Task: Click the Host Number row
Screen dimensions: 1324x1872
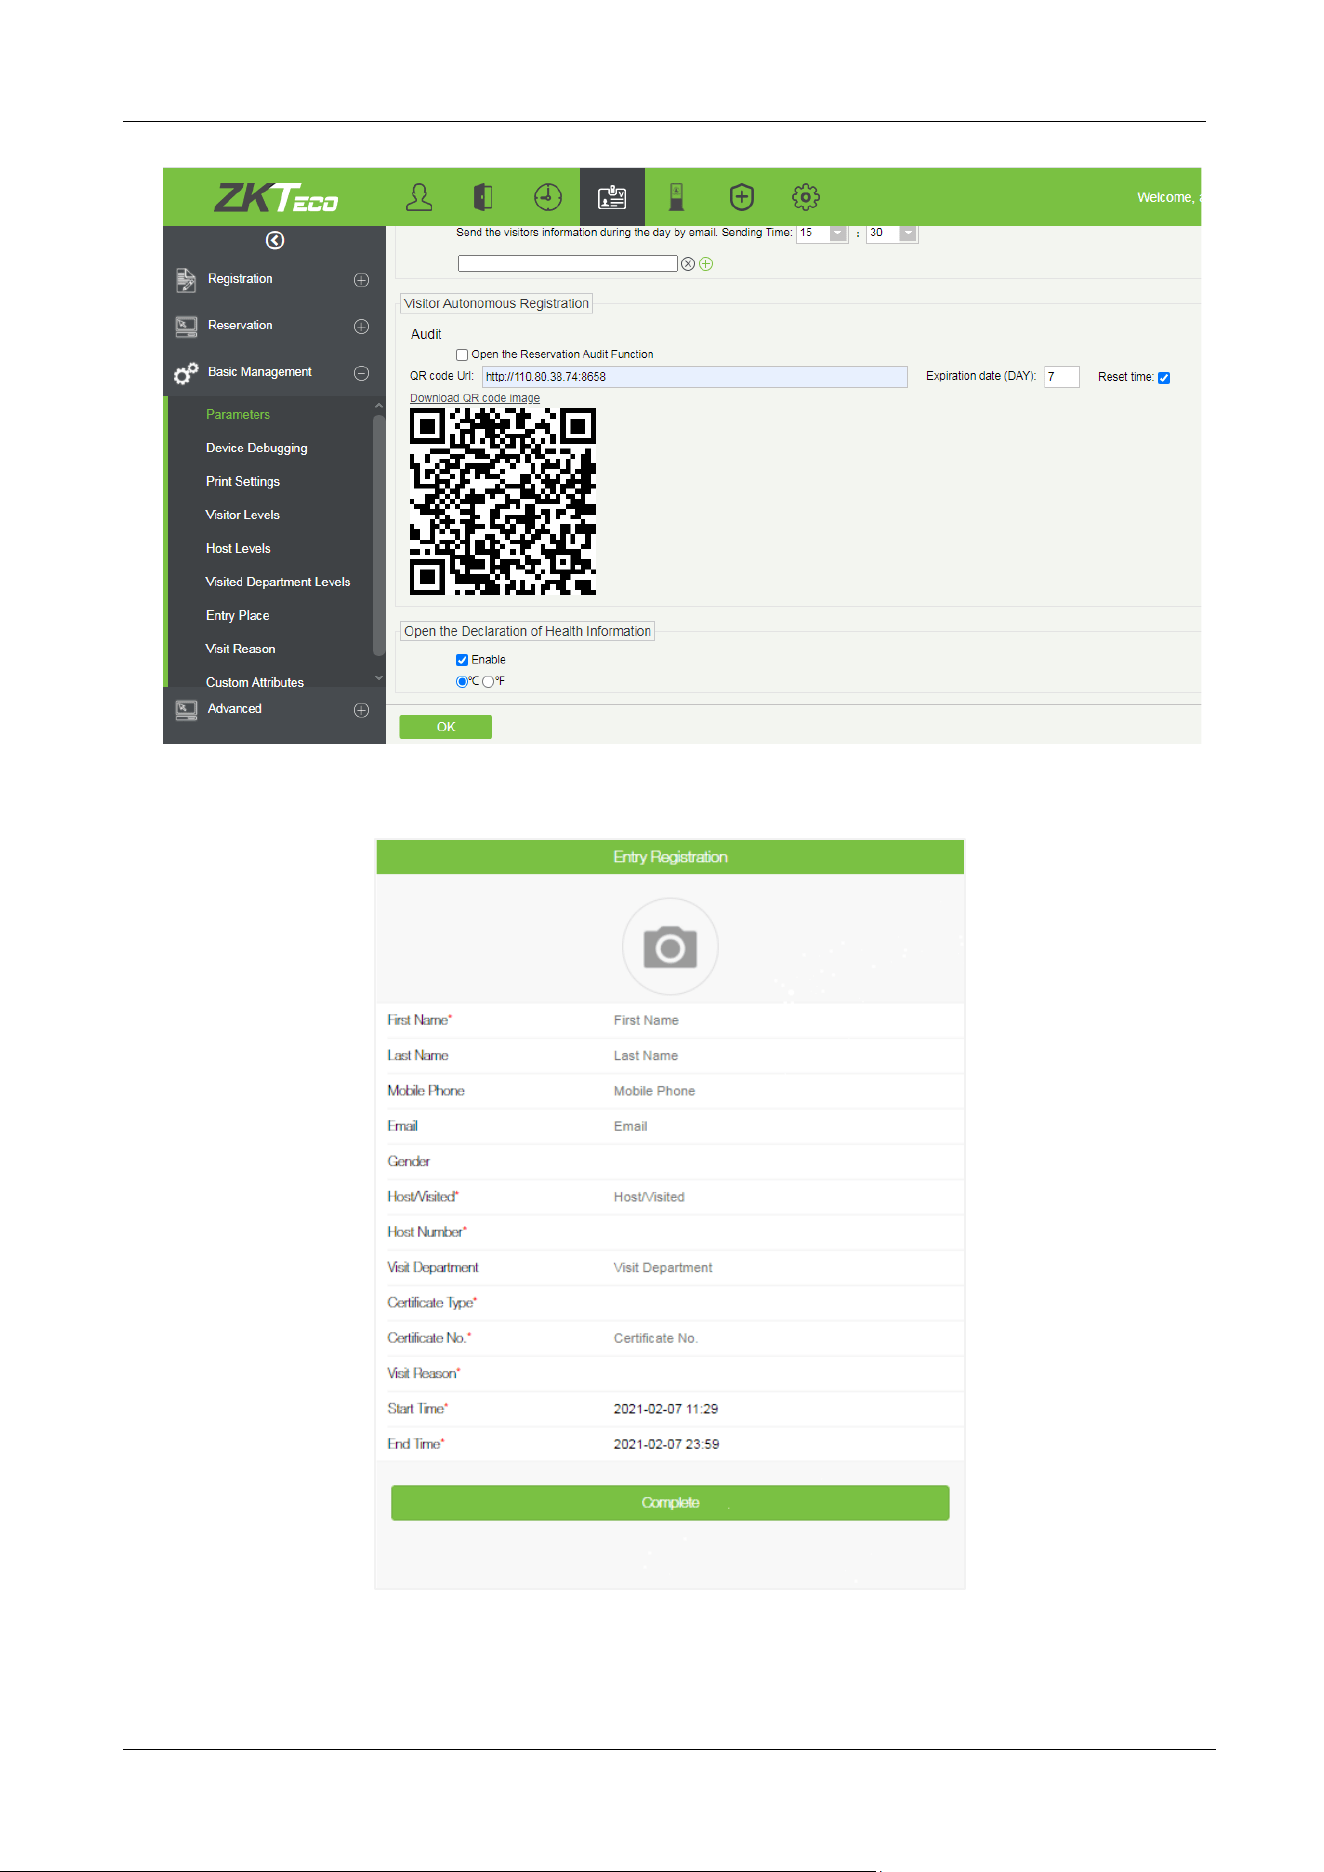Action: pos(670,1232)
